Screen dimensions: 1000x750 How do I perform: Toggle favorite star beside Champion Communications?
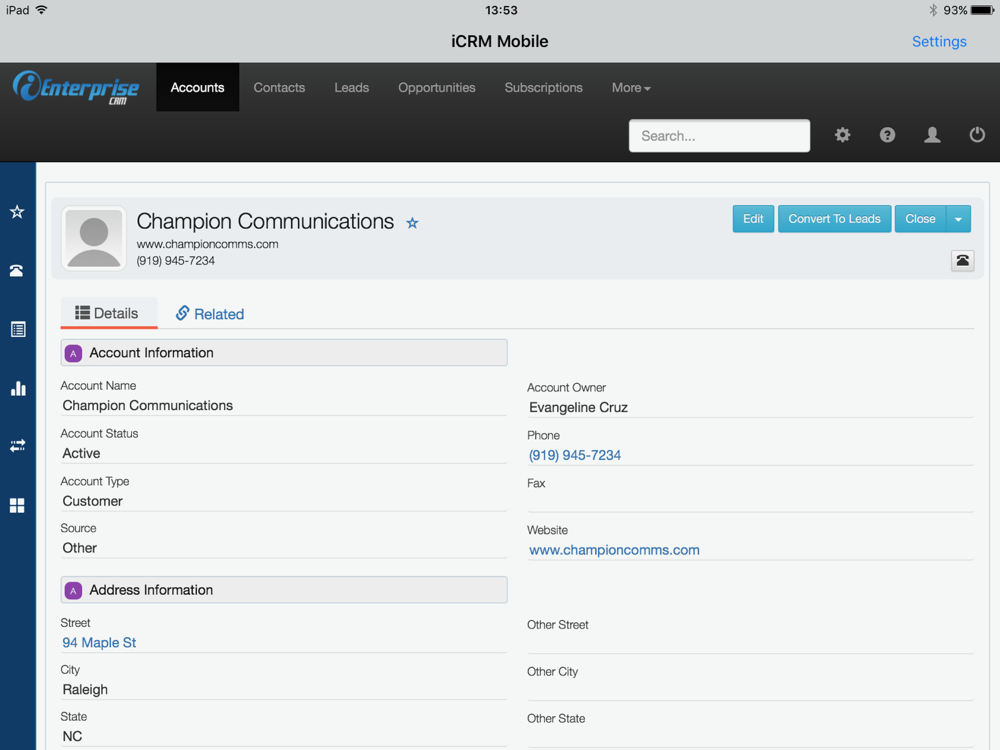(x=413, y=223)
